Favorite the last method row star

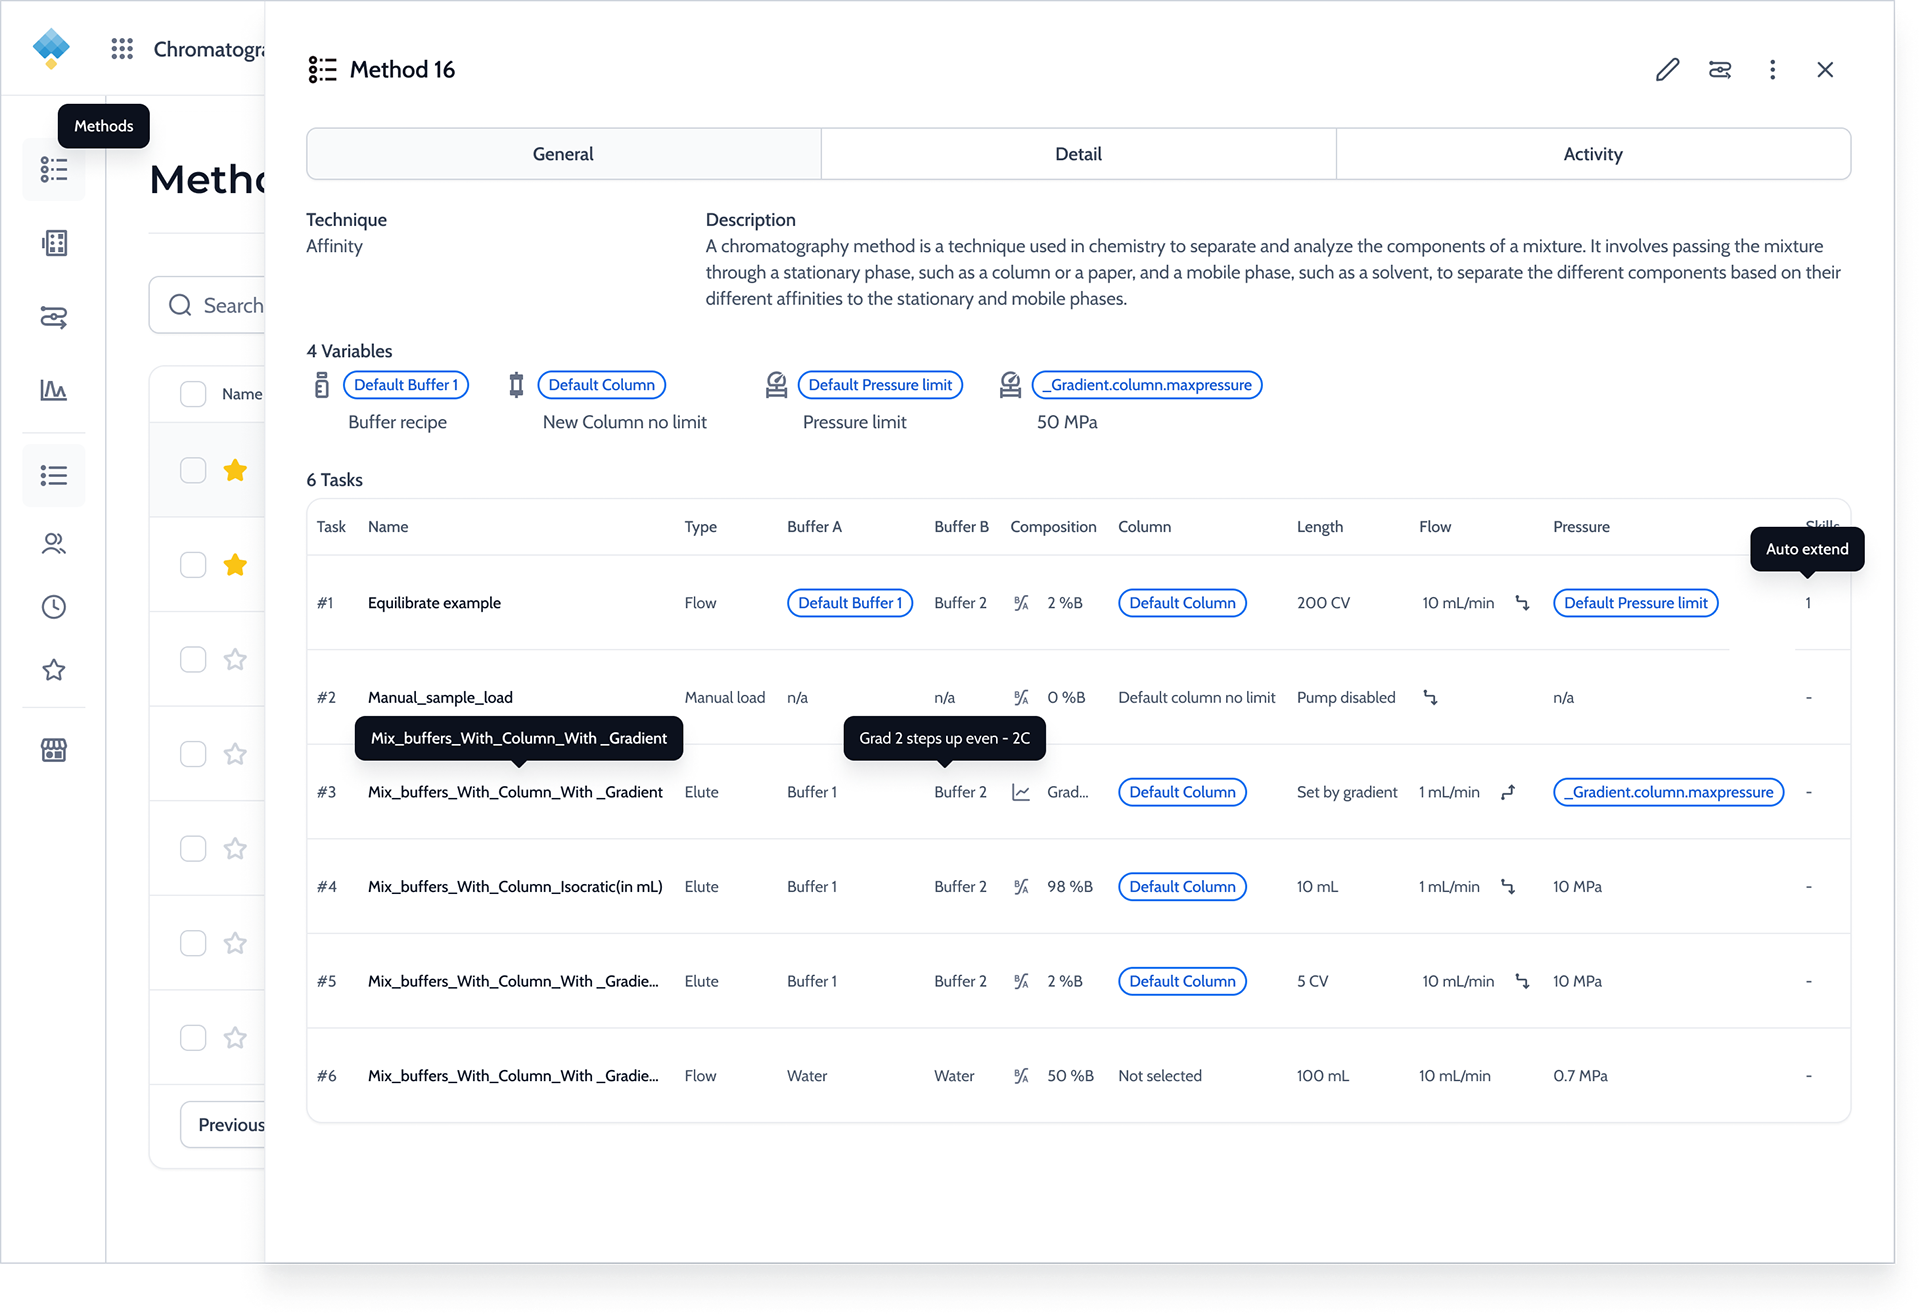point(235,1038)
